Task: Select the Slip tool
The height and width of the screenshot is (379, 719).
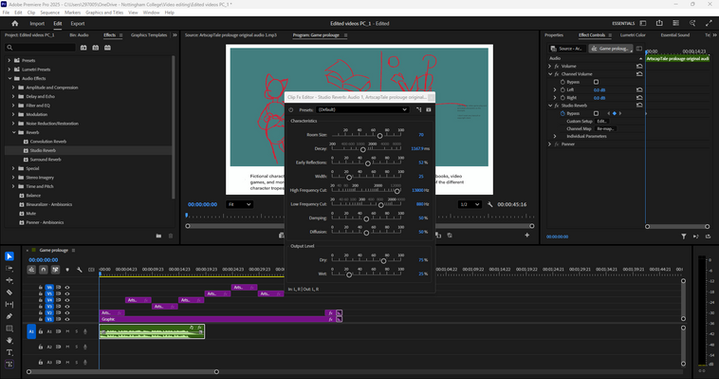Action: 9,304
